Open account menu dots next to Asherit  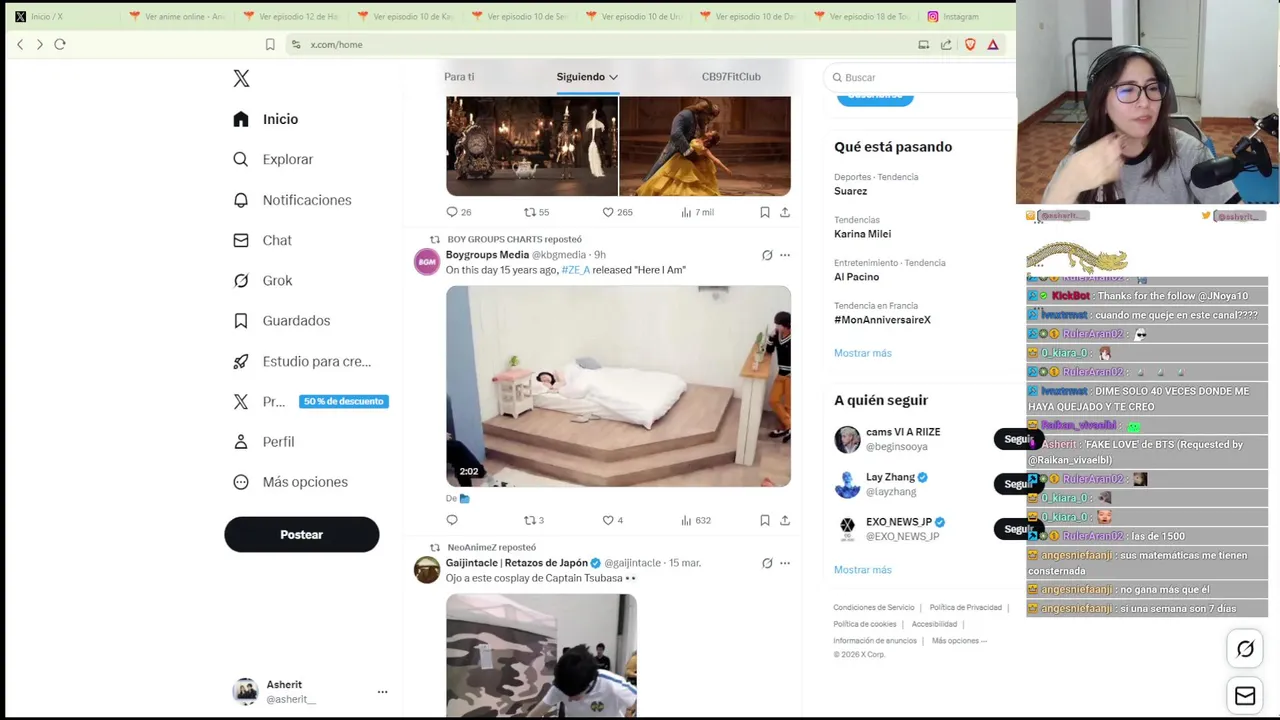(382, 692)
